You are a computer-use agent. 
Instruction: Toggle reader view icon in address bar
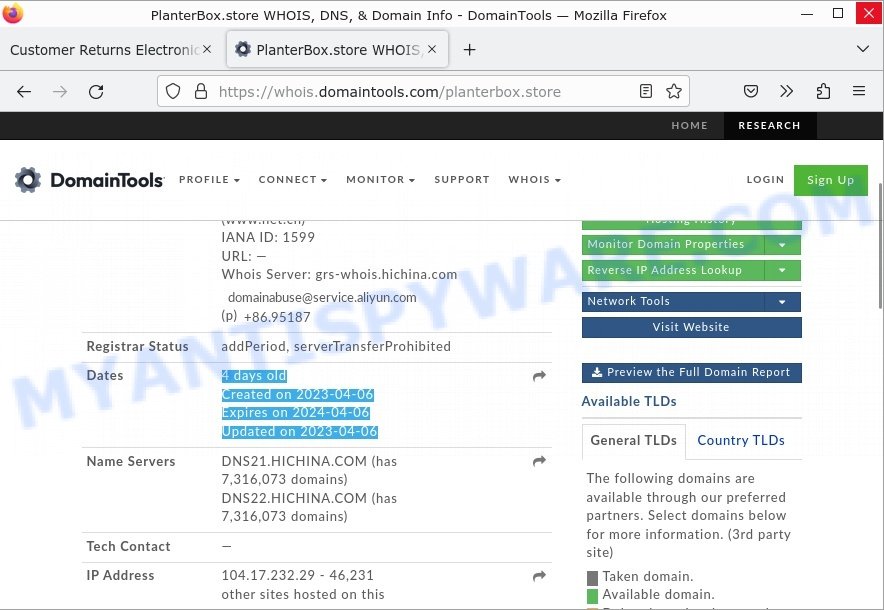click(x=646, y=91)
